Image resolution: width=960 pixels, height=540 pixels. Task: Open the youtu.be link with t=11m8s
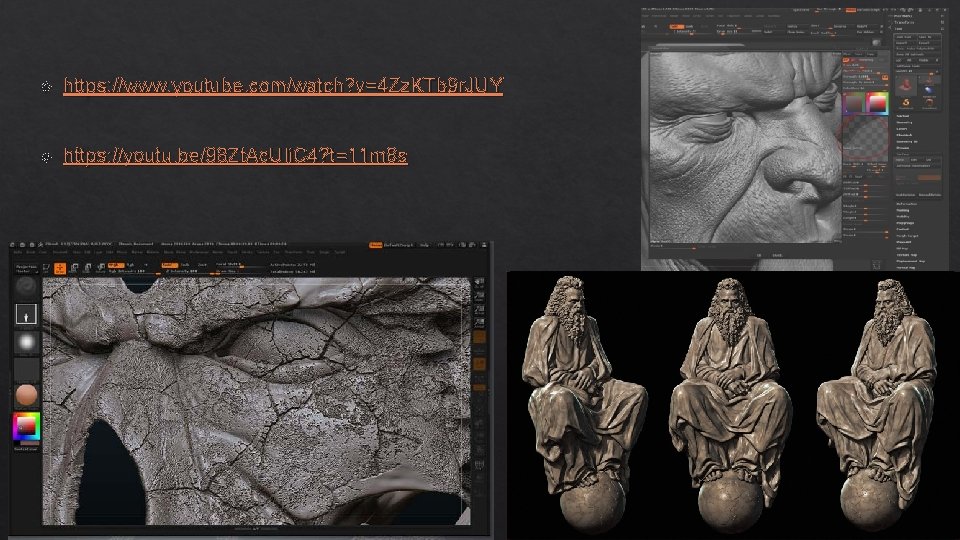tap(235, 156)
